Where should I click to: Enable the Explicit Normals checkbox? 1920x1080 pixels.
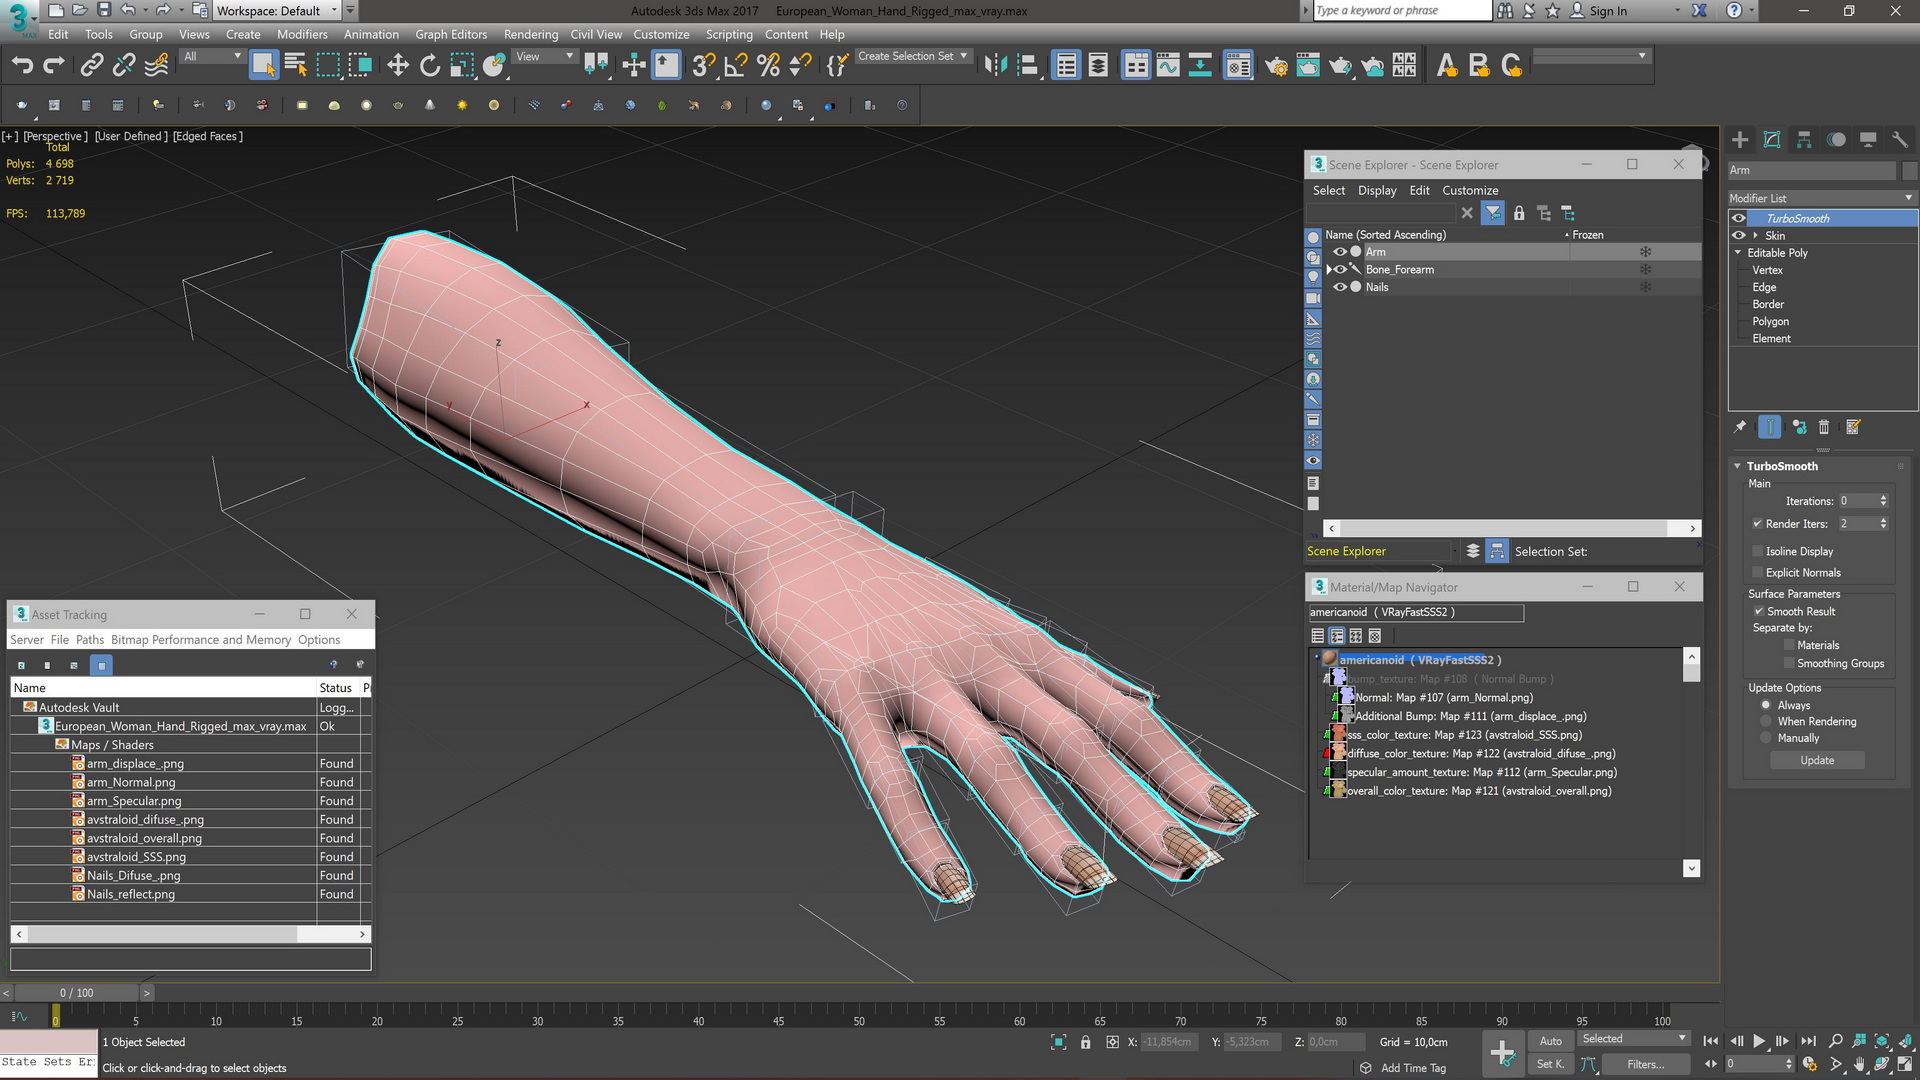1757,573
